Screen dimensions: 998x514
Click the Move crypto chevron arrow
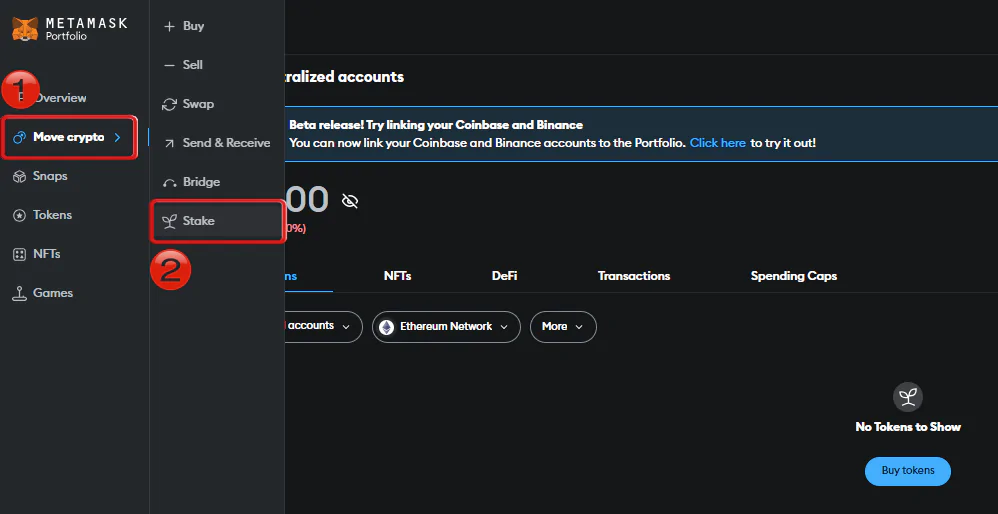pos(117,137)
